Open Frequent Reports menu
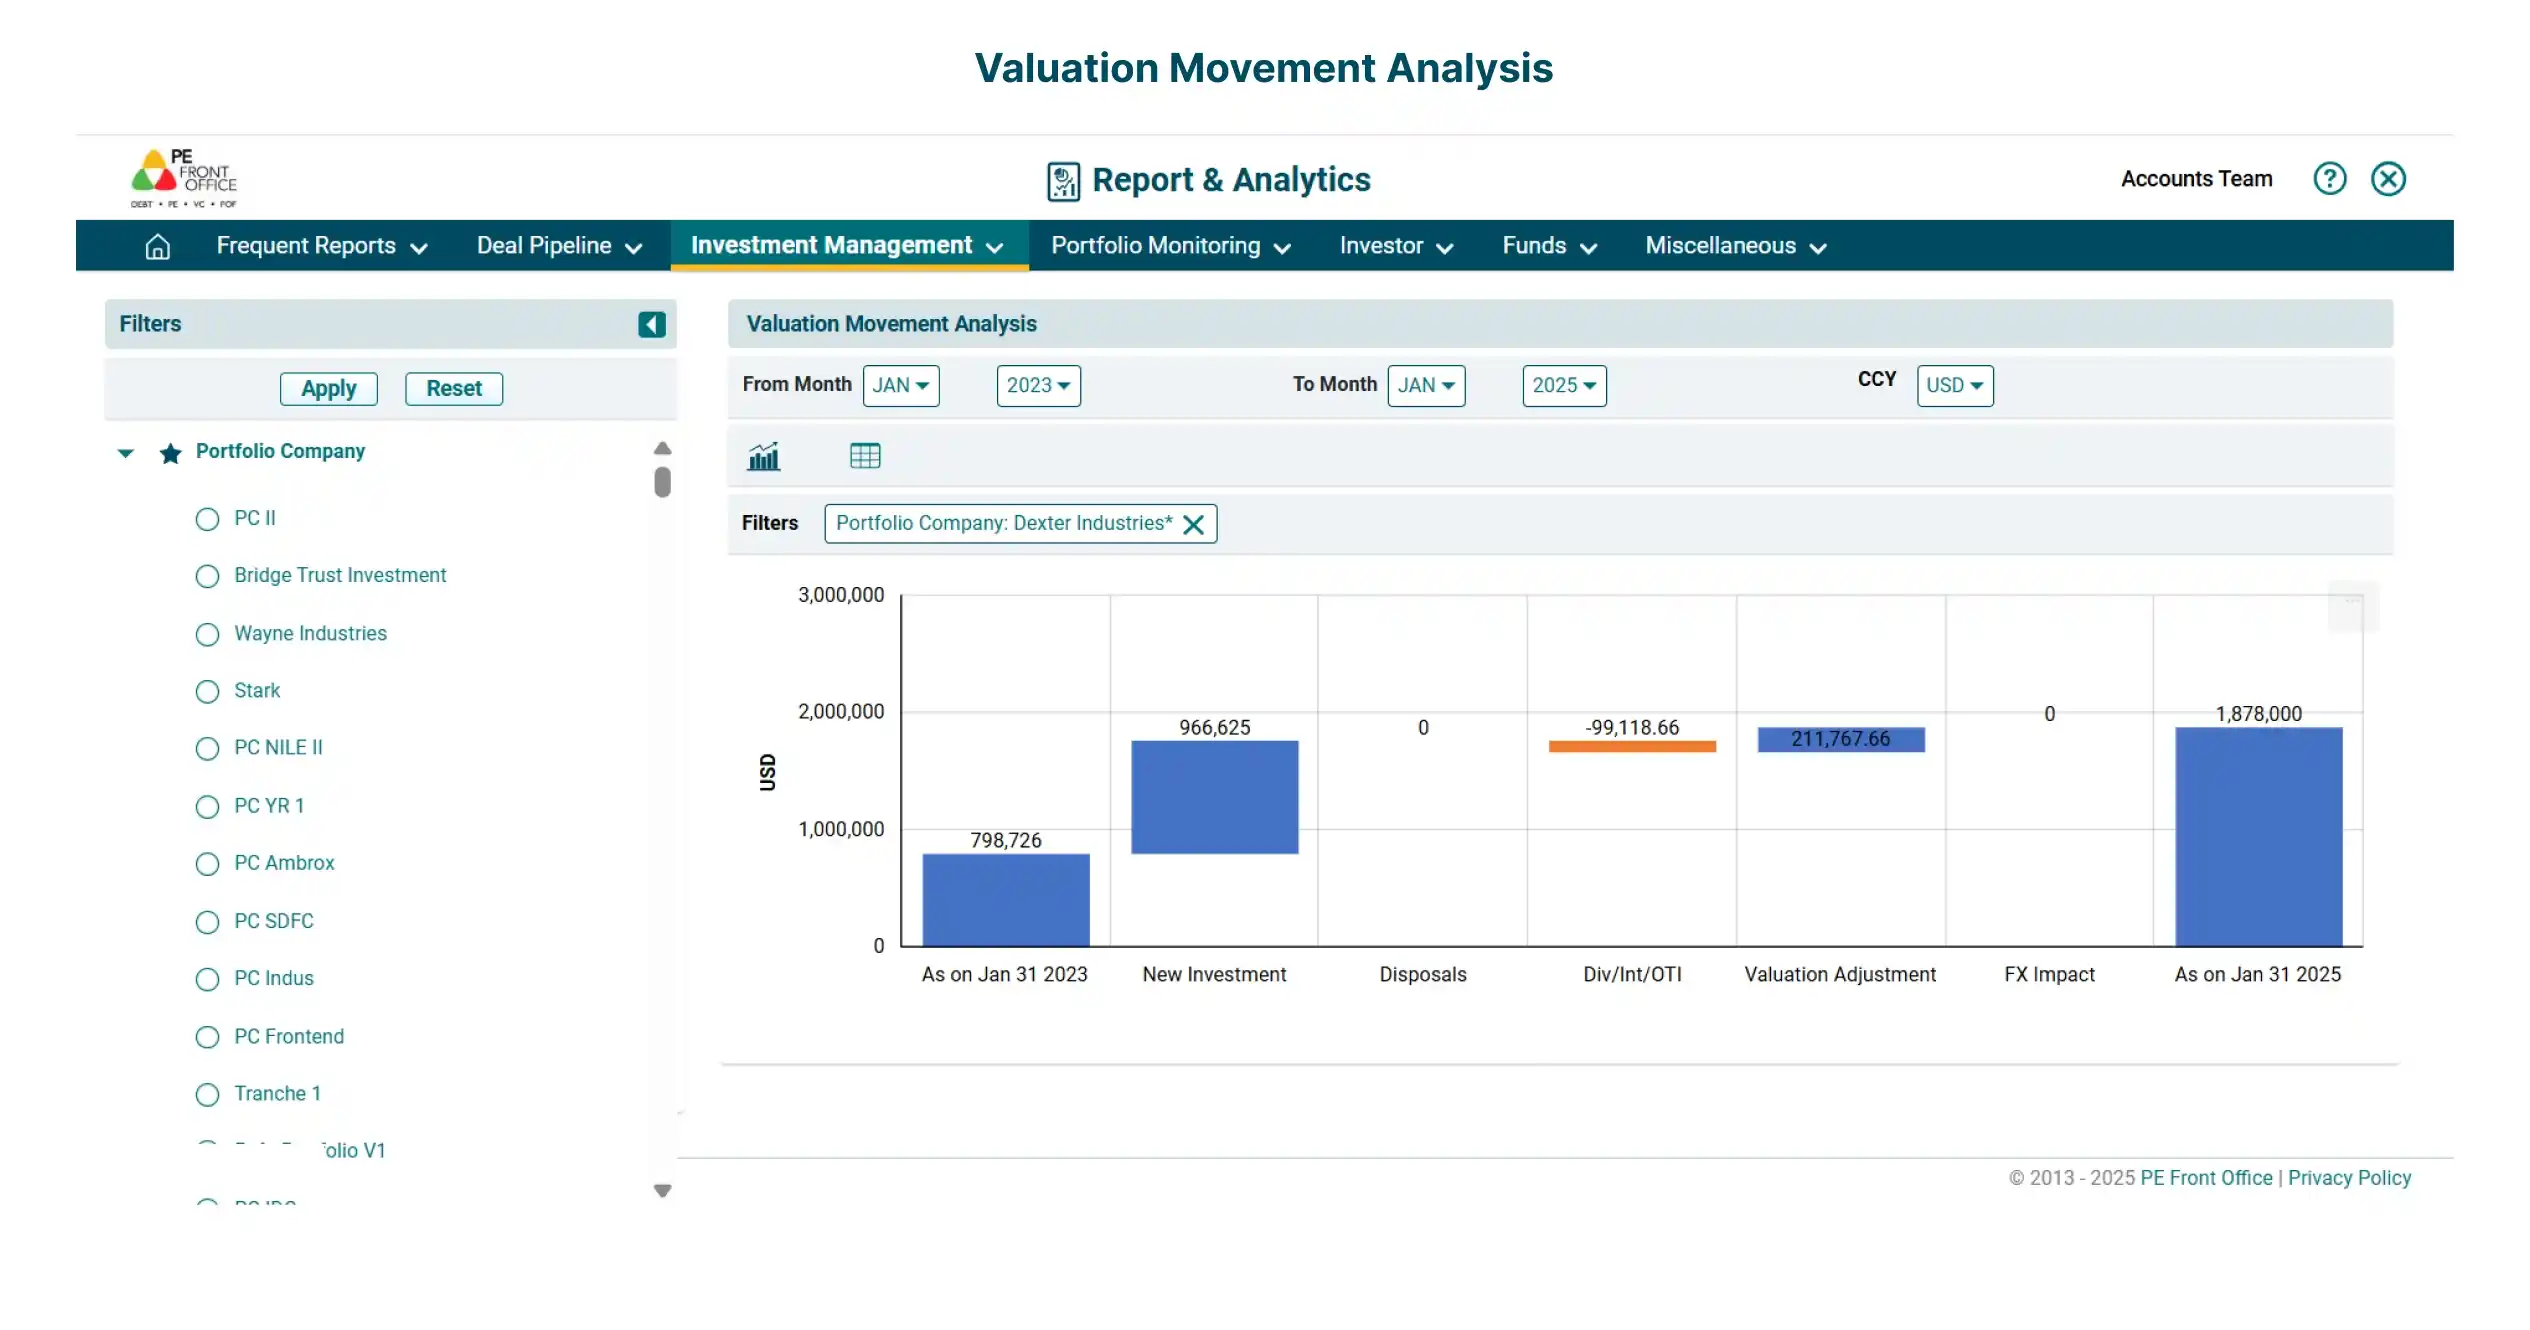The width and height of the screenshot is (2530, 1330). tap(322, 246)
